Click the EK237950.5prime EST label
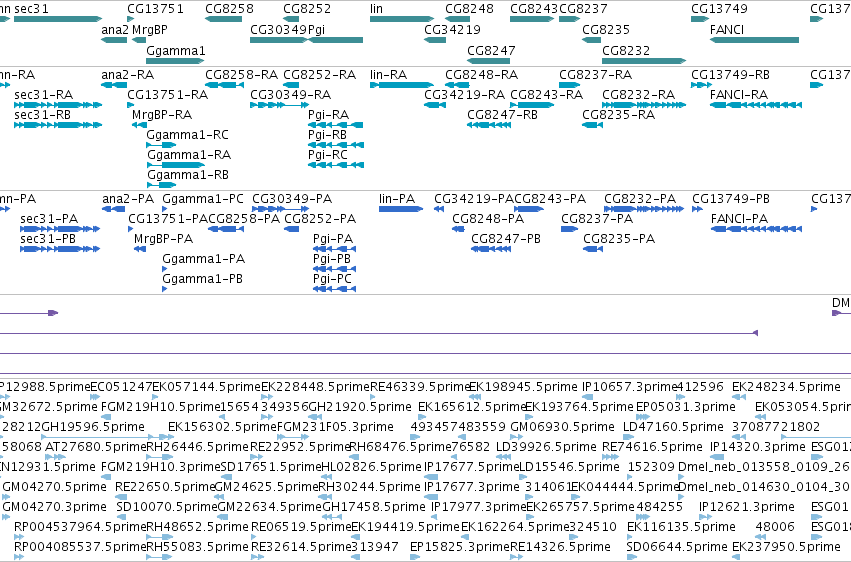The width and height of the screenshot is (851, 562). pos(786,547)
